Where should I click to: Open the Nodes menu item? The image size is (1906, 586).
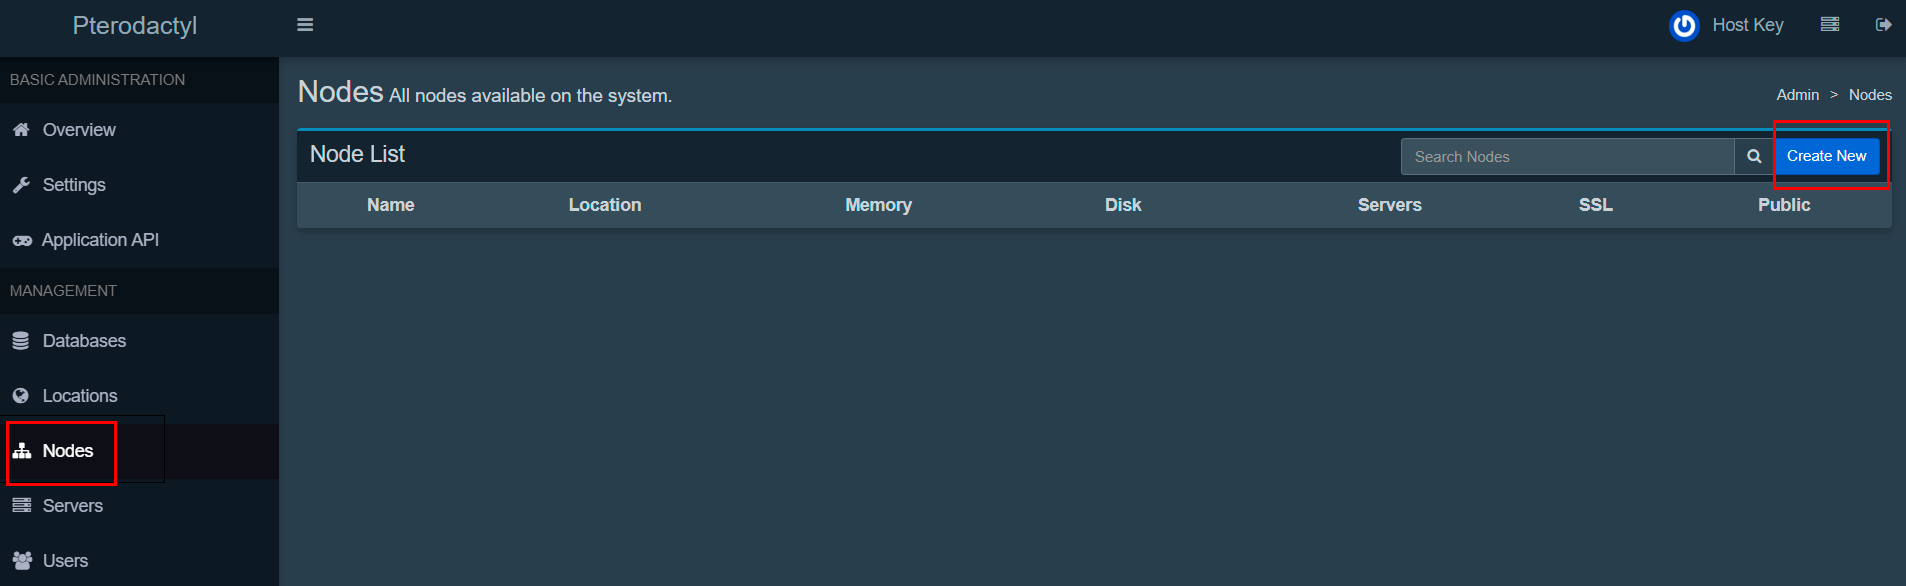tap(67, 451)
